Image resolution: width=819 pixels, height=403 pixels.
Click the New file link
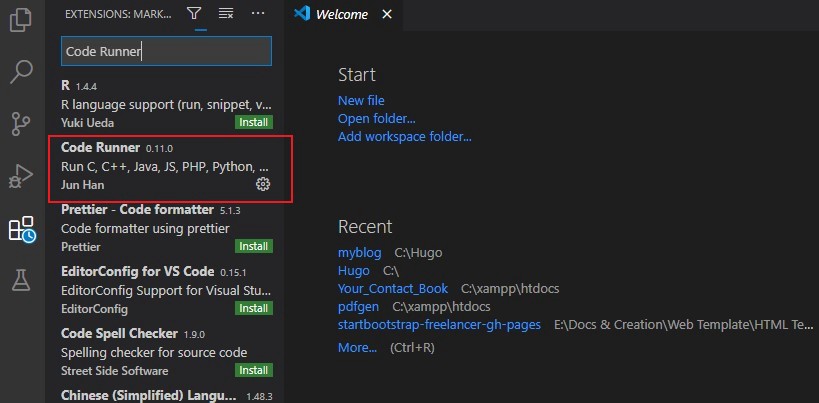point(361,100)
